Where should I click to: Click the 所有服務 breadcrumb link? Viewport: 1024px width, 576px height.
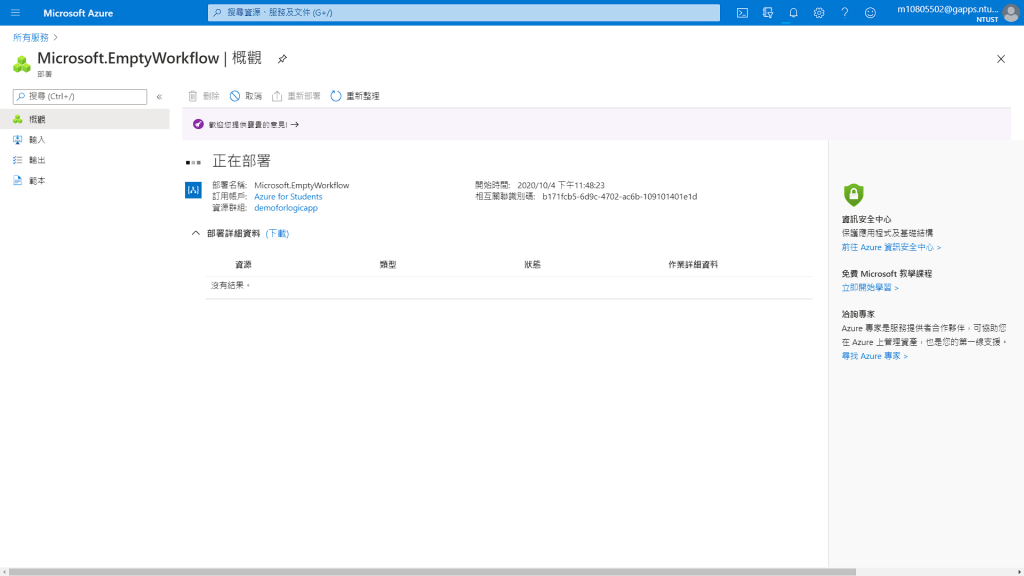click(31, 37)
